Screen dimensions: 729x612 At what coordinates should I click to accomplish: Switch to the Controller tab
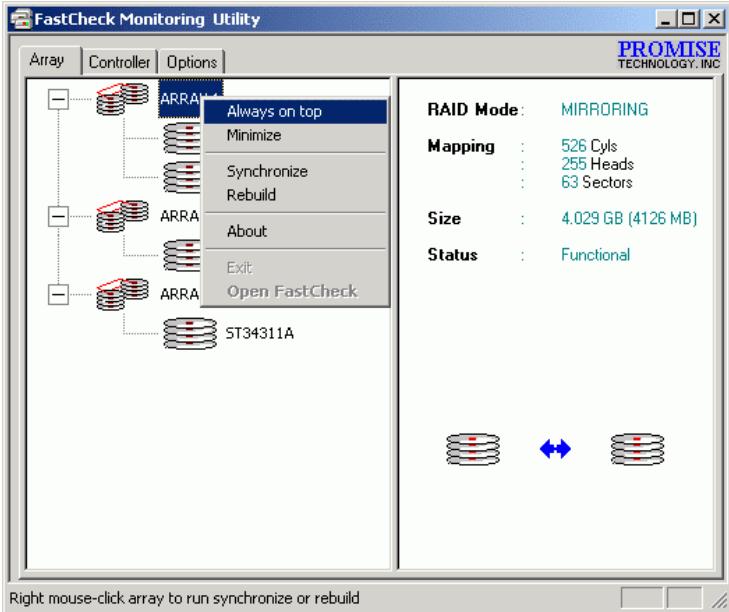point(119,62)
